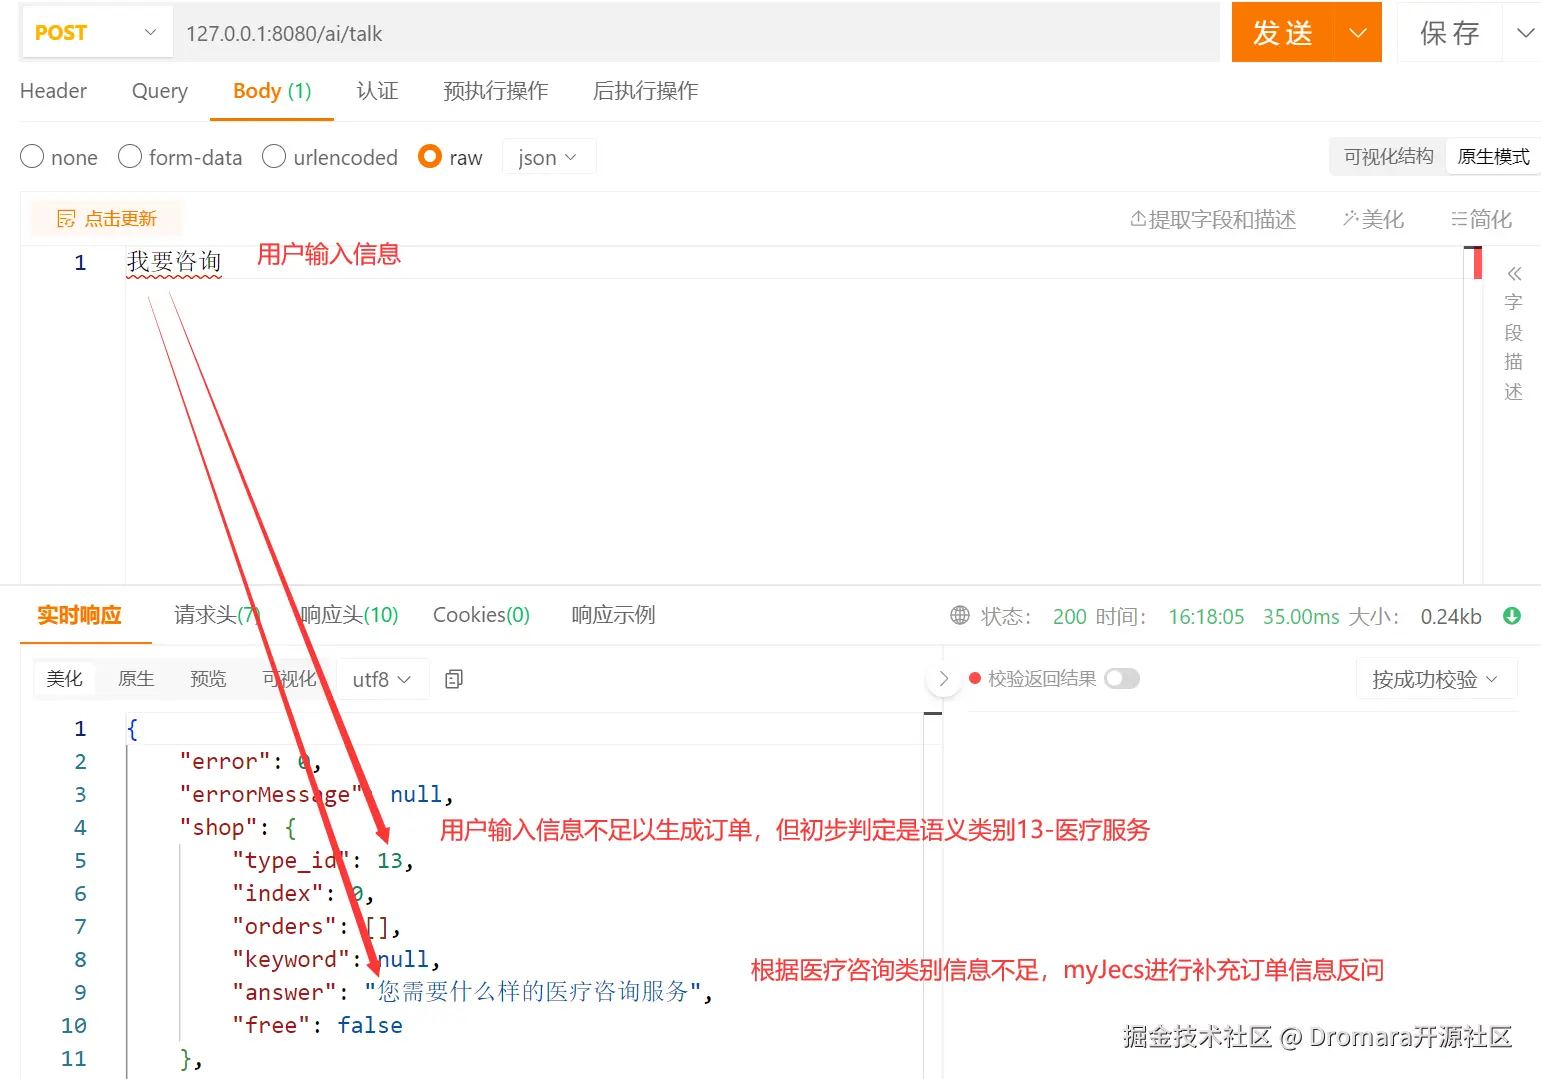Click the copy response icon next to utf8
This screenshot has width=1541, height=1079.
(x=453, y=678)
